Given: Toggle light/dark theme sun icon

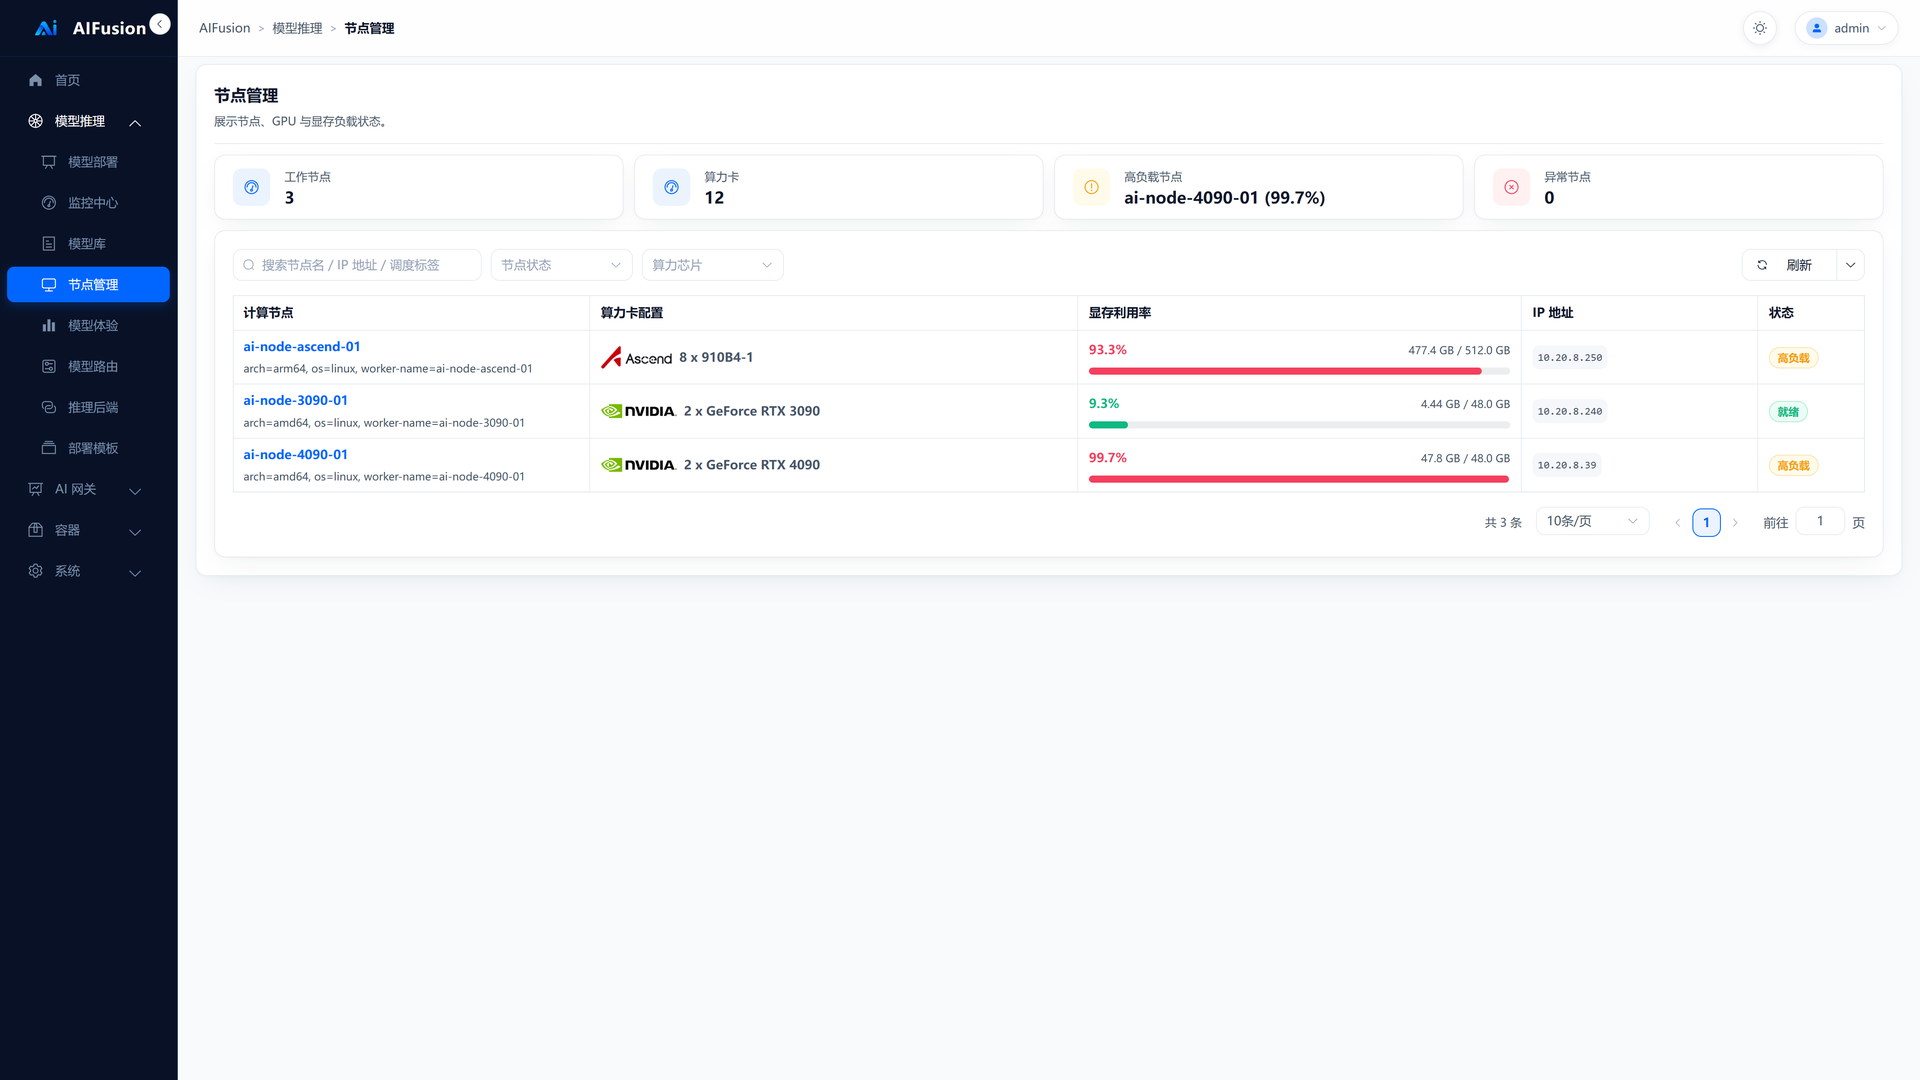Looking at the screenshot, I should pyautogui.click(x=1760, y=28).
